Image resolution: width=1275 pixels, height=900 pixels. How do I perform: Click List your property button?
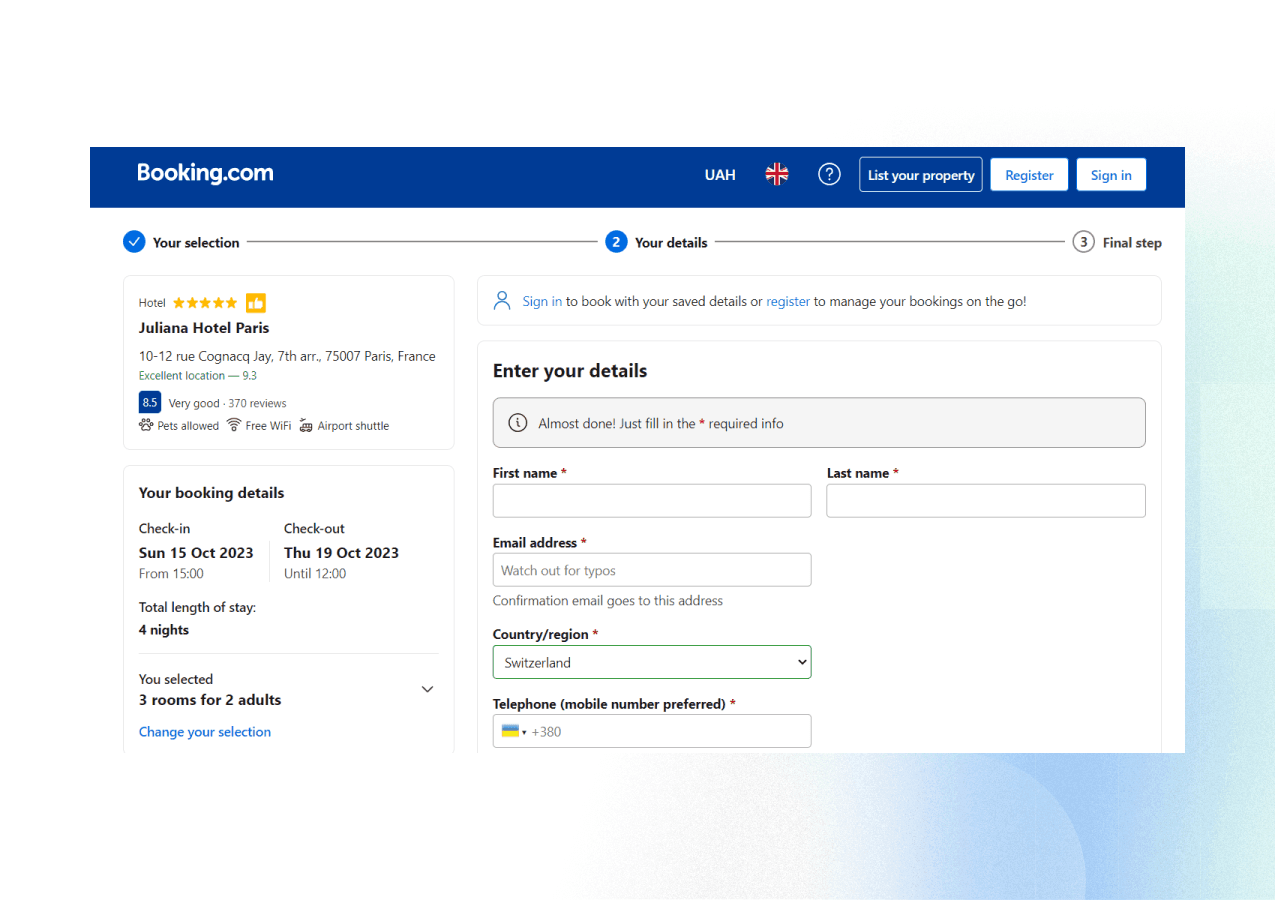(921, 175)
